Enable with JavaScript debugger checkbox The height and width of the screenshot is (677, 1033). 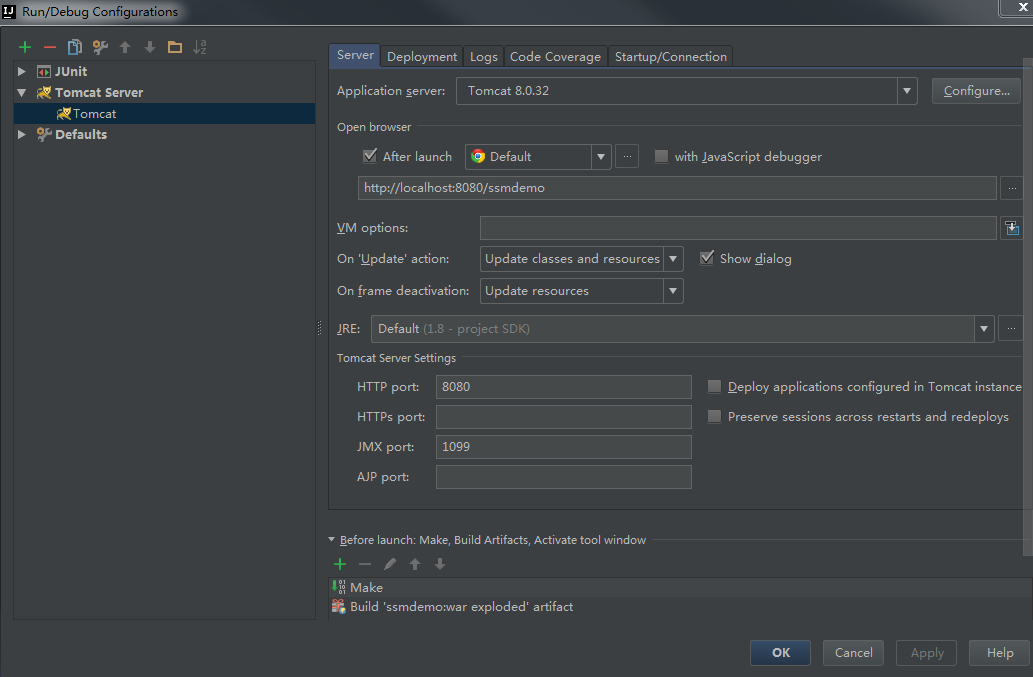tap(661, 157)
